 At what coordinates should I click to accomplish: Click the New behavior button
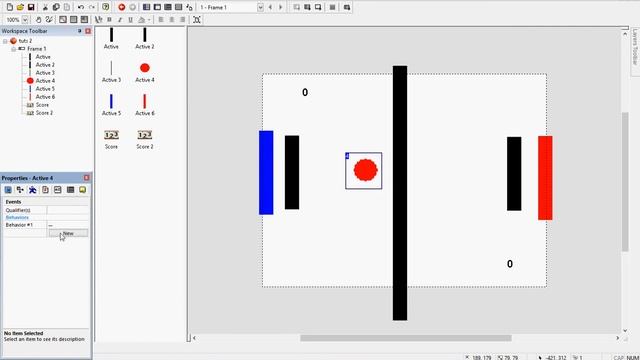tap(68, 233)
